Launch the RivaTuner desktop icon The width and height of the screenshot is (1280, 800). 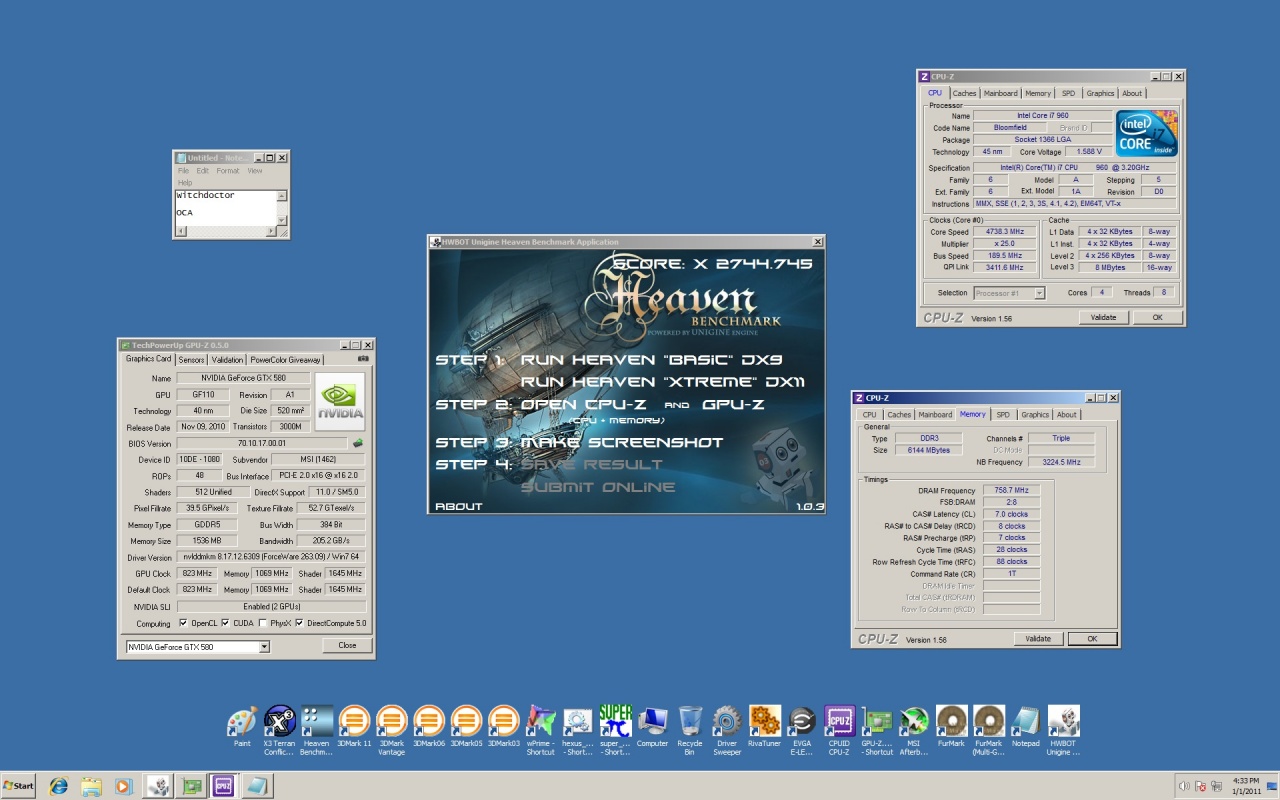(x=764, y=721)
